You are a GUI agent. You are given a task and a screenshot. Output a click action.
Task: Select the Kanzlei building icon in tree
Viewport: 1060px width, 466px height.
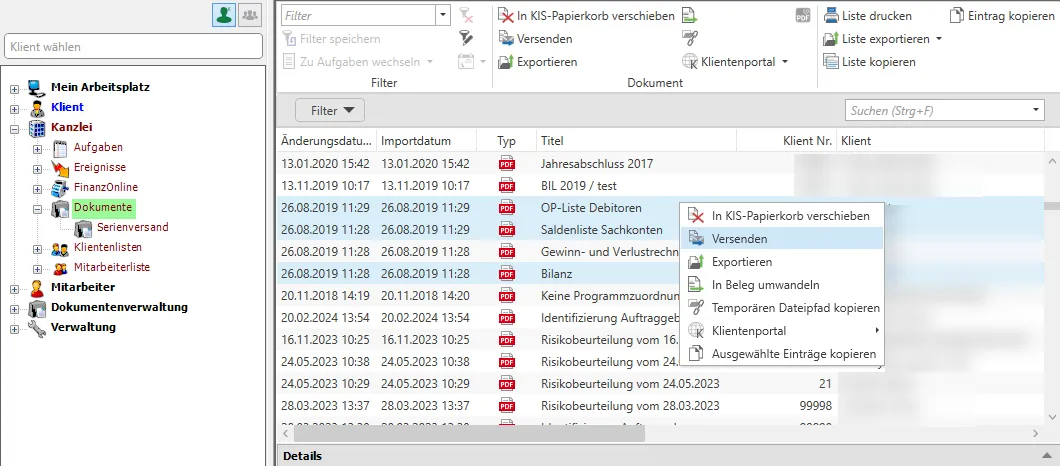pos(36,127)
